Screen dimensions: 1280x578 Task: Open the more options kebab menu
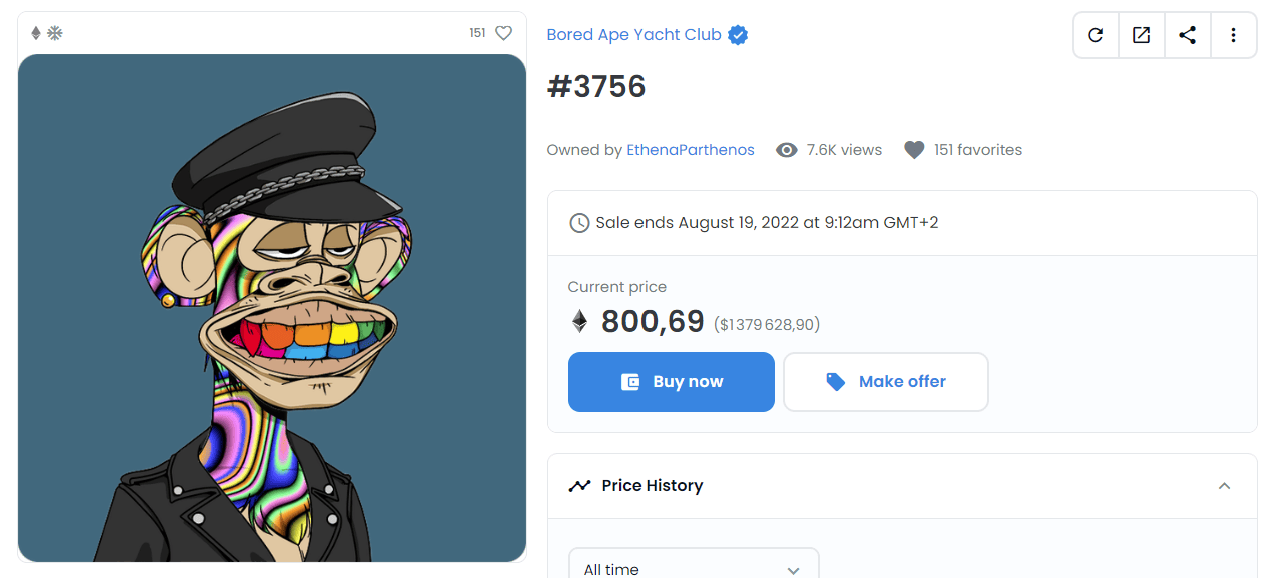click(1233, 34)
